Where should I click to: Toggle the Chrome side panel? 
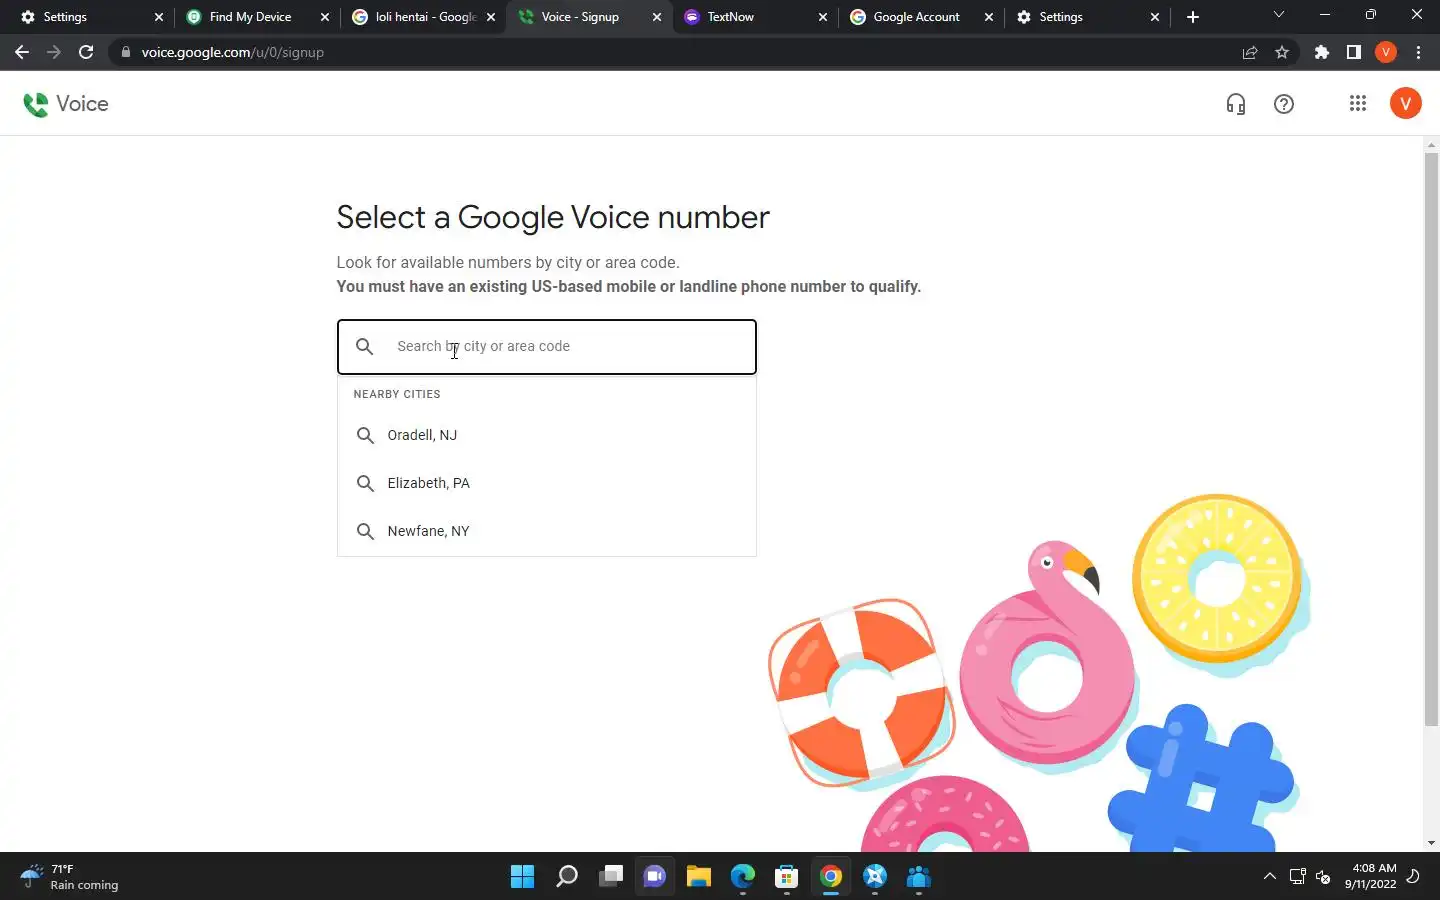(1354, 52)
